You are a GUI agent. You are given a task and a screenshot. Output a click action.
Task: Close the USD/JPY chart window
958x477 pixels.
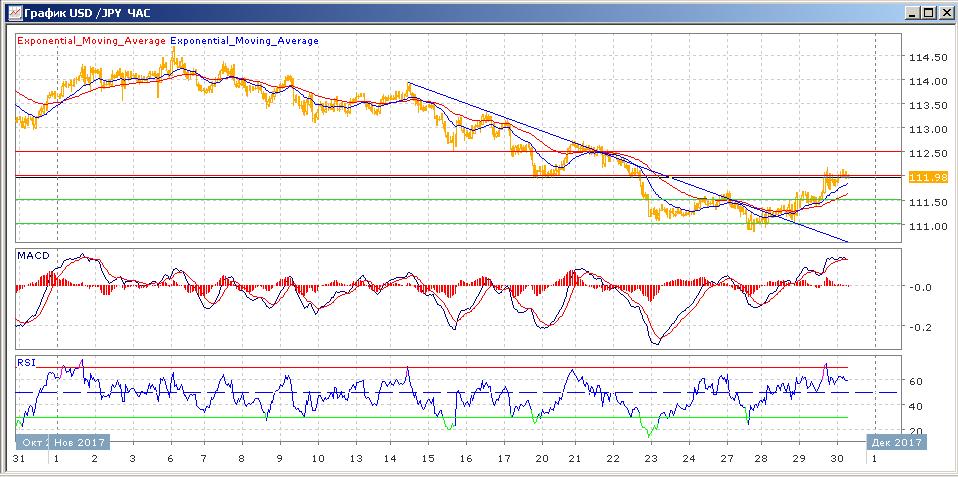coord(944,12)
